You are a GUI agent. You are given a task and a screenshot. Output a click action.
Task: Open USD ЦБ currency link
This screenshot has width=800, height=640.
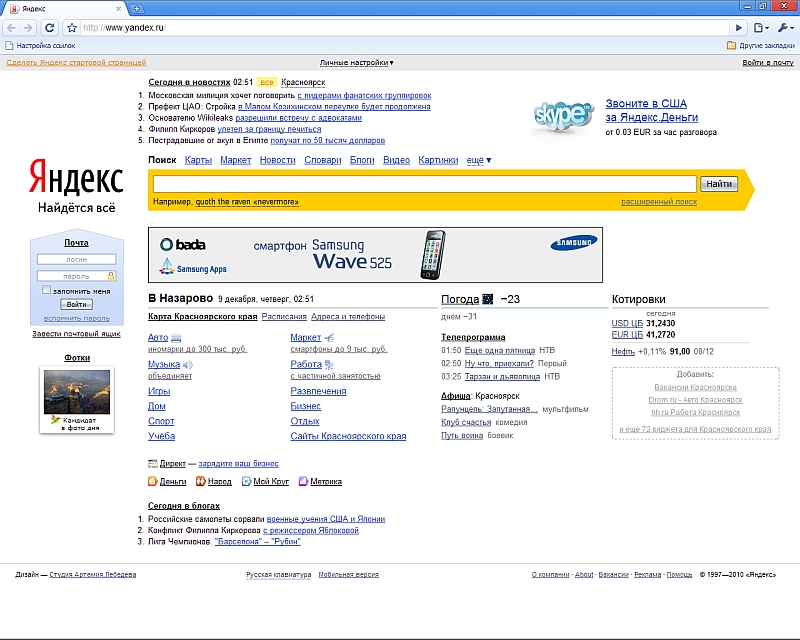tap(627, 323)
